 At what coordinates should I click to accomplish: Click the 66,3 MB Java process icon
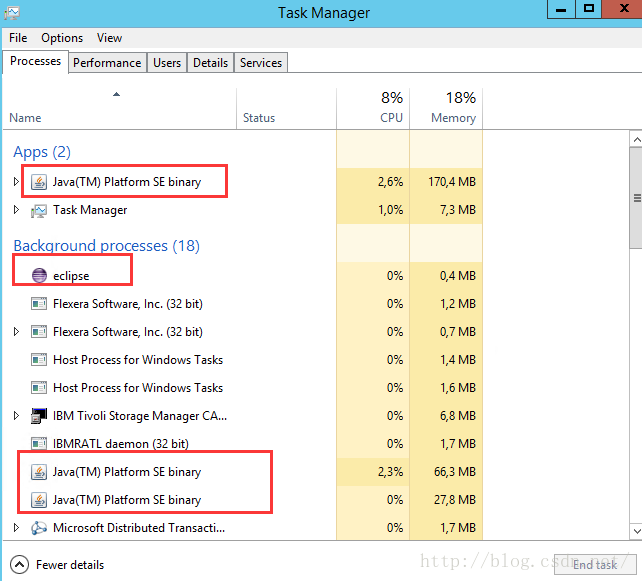click(39, 472)
